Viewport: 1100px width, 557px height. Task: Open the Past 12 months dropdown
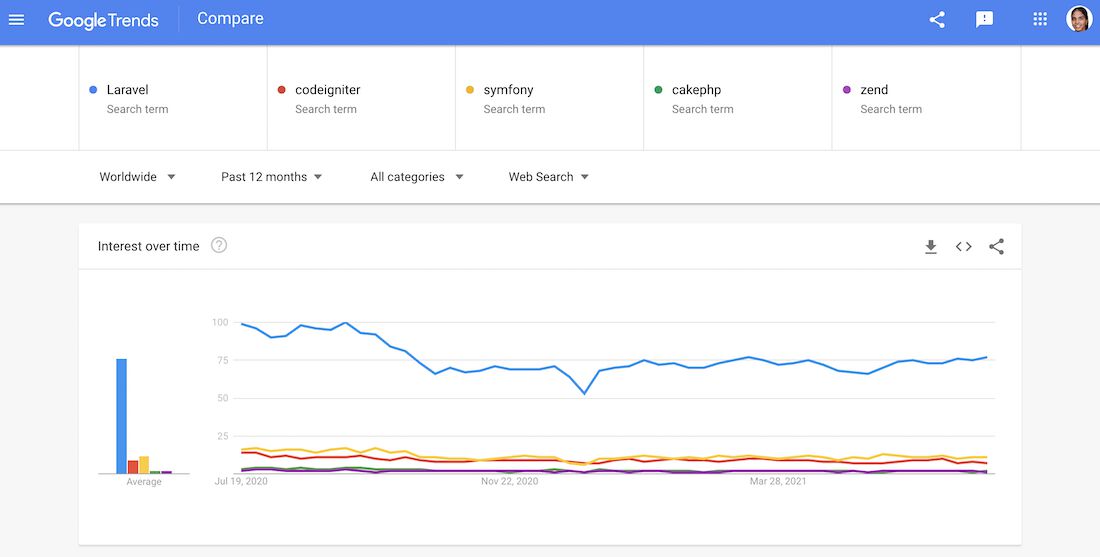271,177
